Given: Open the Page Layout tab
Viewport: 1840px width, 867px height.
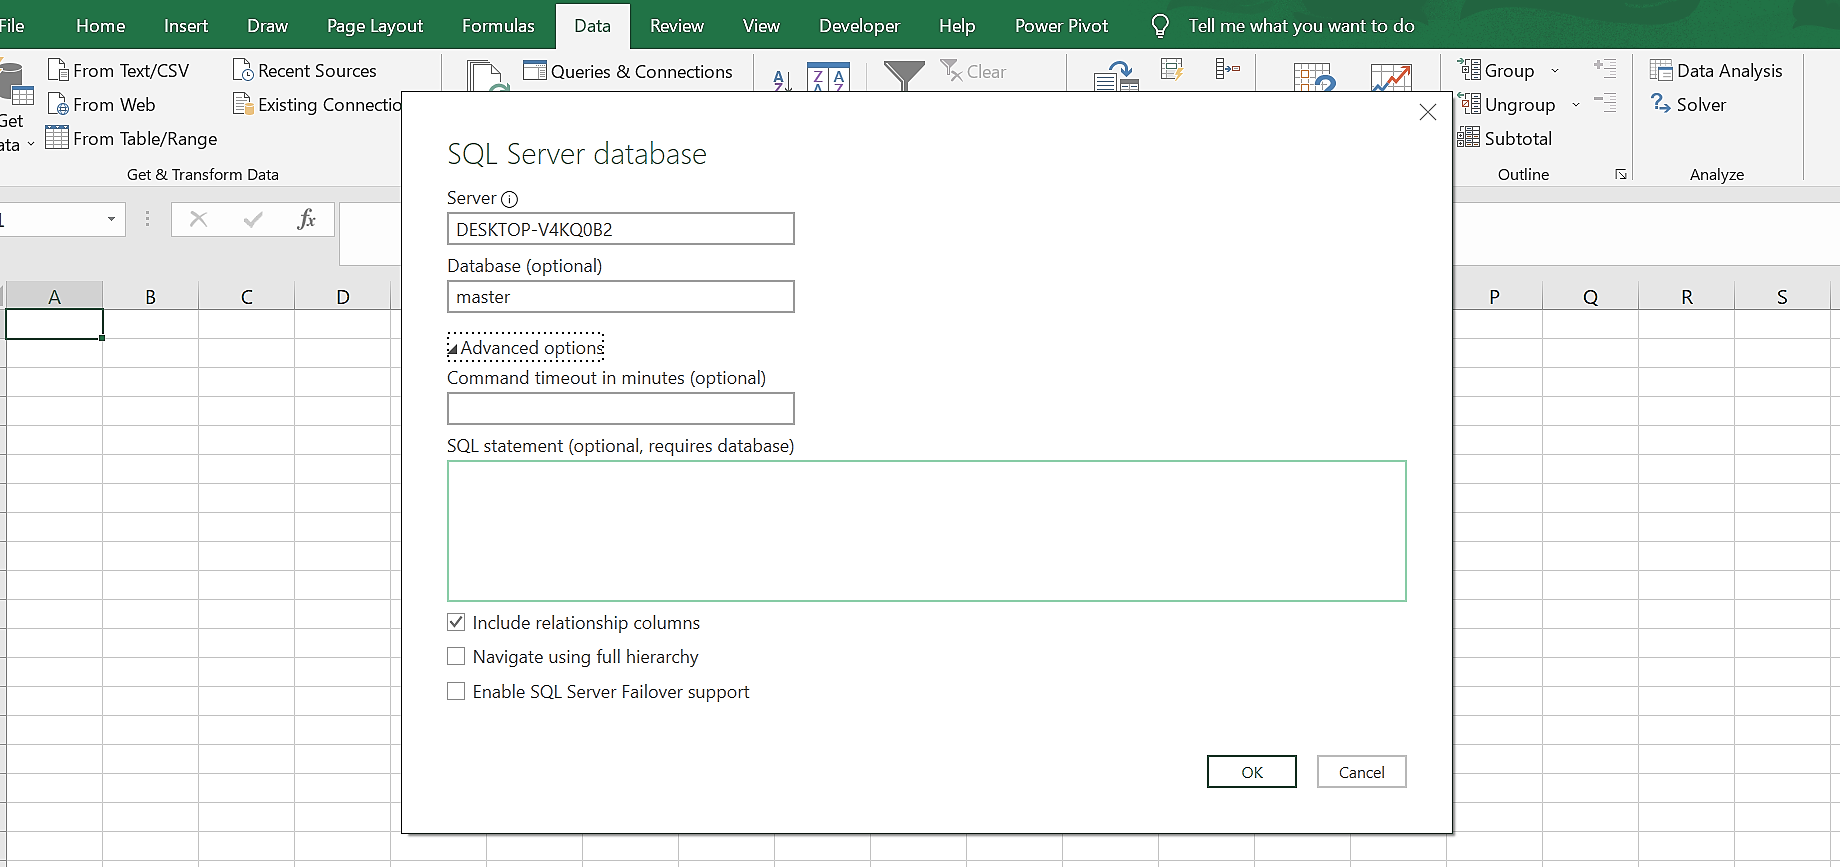Looking at the screenshot, I should point(375,26).
